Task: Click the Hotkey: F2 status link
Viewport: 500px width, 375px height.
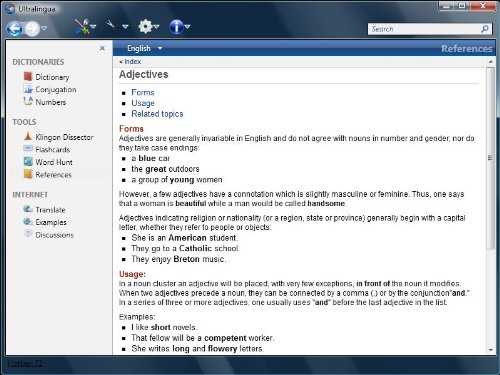Action: [x=25, y=363]
